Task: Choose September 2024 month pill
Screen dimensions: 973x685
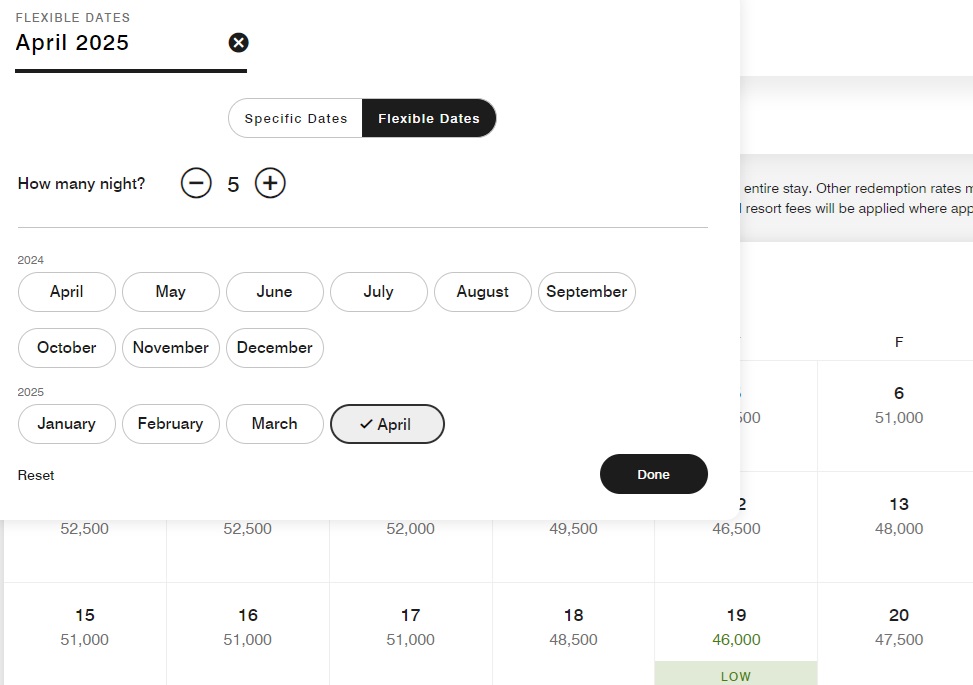Action: (x=586, y=292)
